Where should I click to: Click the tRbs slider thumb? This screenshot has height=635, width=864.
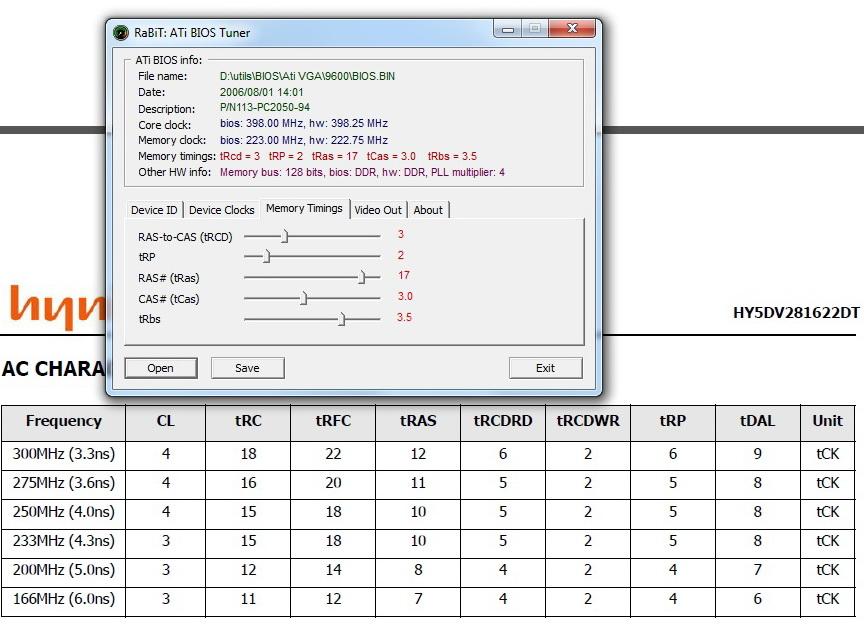coord(342,319)
